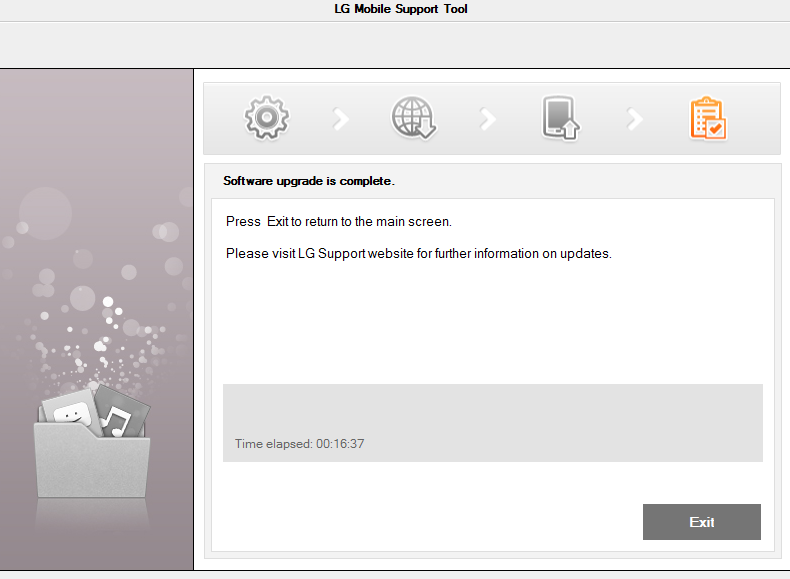Click chevron between globe and phone icons
This screenshot has height=579, width=790.
tap(487, 119)
